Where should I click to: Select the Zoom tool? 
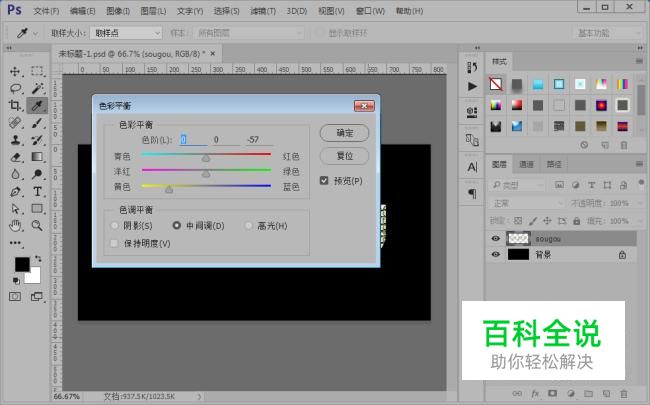37,226
